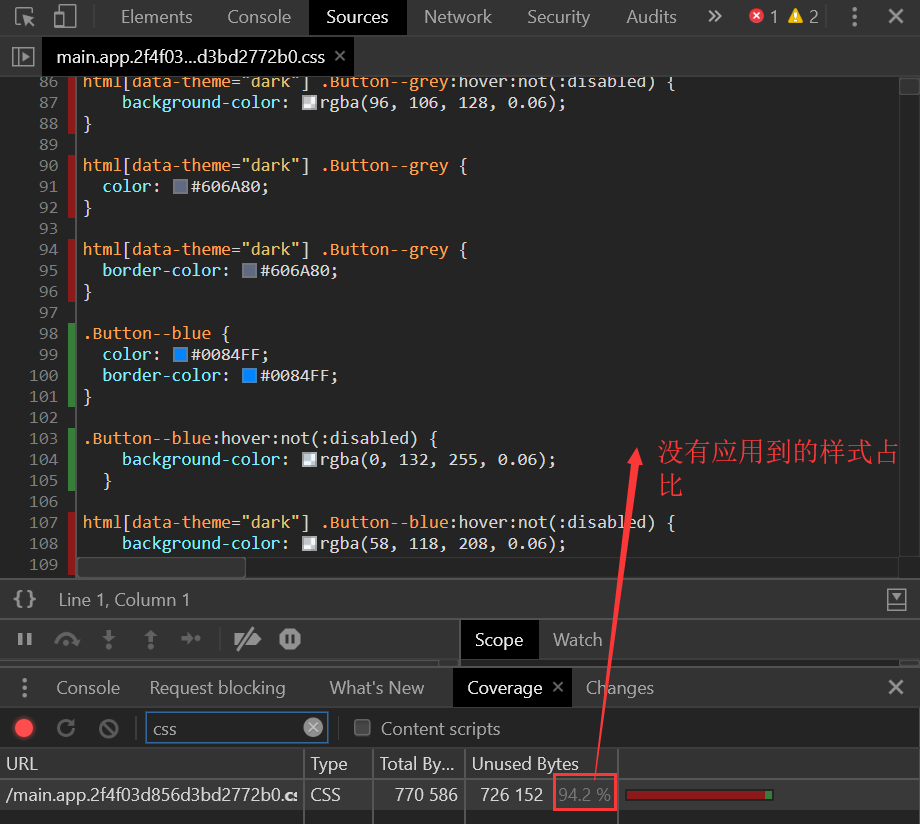Pretty print the source with braces icon
The width and height of the screenshot is (920, 824).
point(25,599)
